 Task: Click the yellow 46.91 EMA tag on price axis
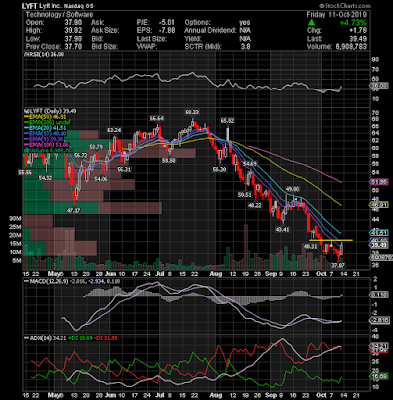(380, 205)
